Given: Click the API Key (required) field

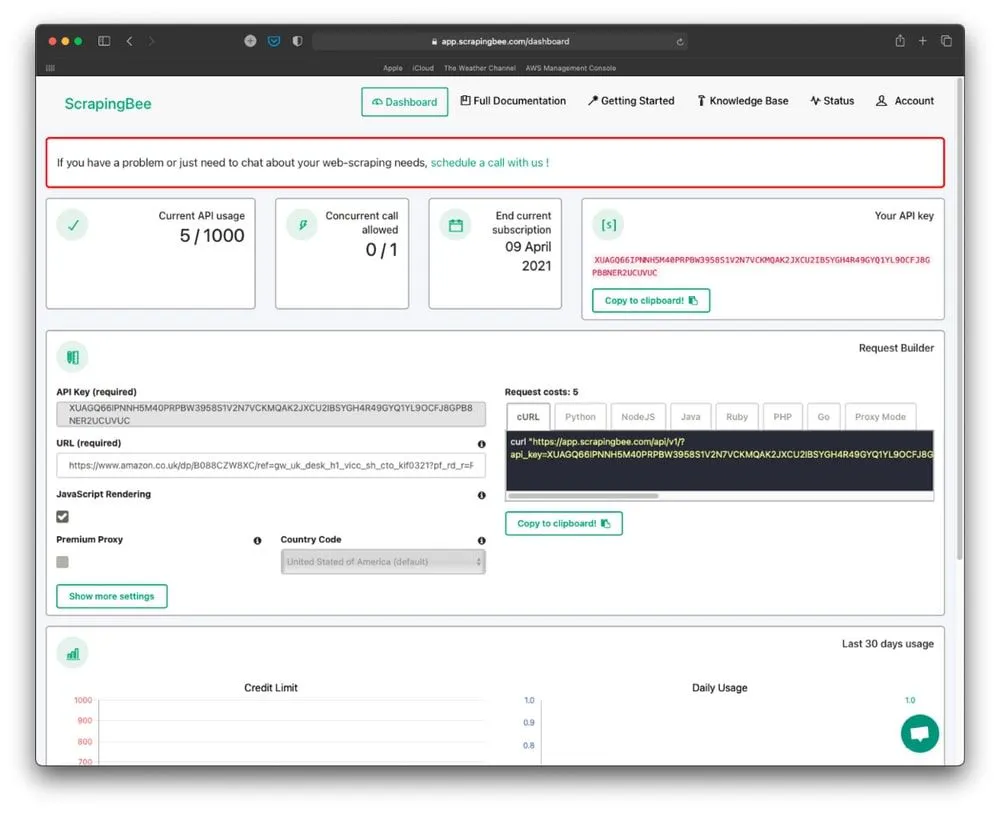Looking at the screenshot, I should pyautogui.click(x=270, y=414).
